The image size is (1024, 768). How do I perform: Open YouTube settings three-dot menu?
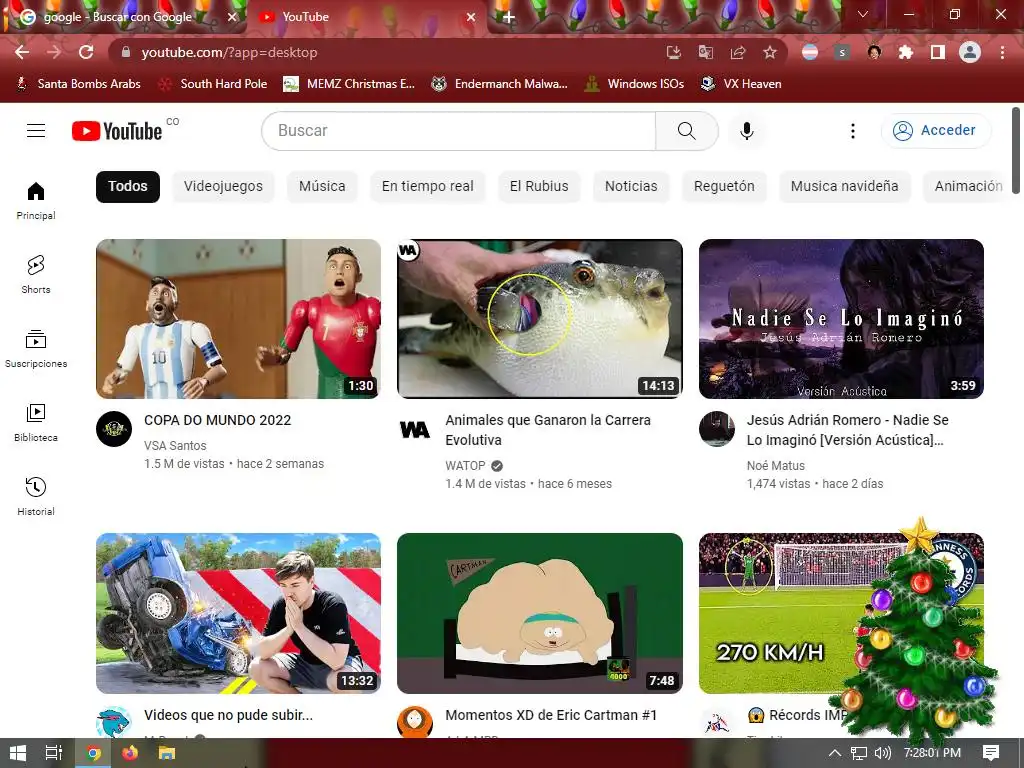click(852, 131)
